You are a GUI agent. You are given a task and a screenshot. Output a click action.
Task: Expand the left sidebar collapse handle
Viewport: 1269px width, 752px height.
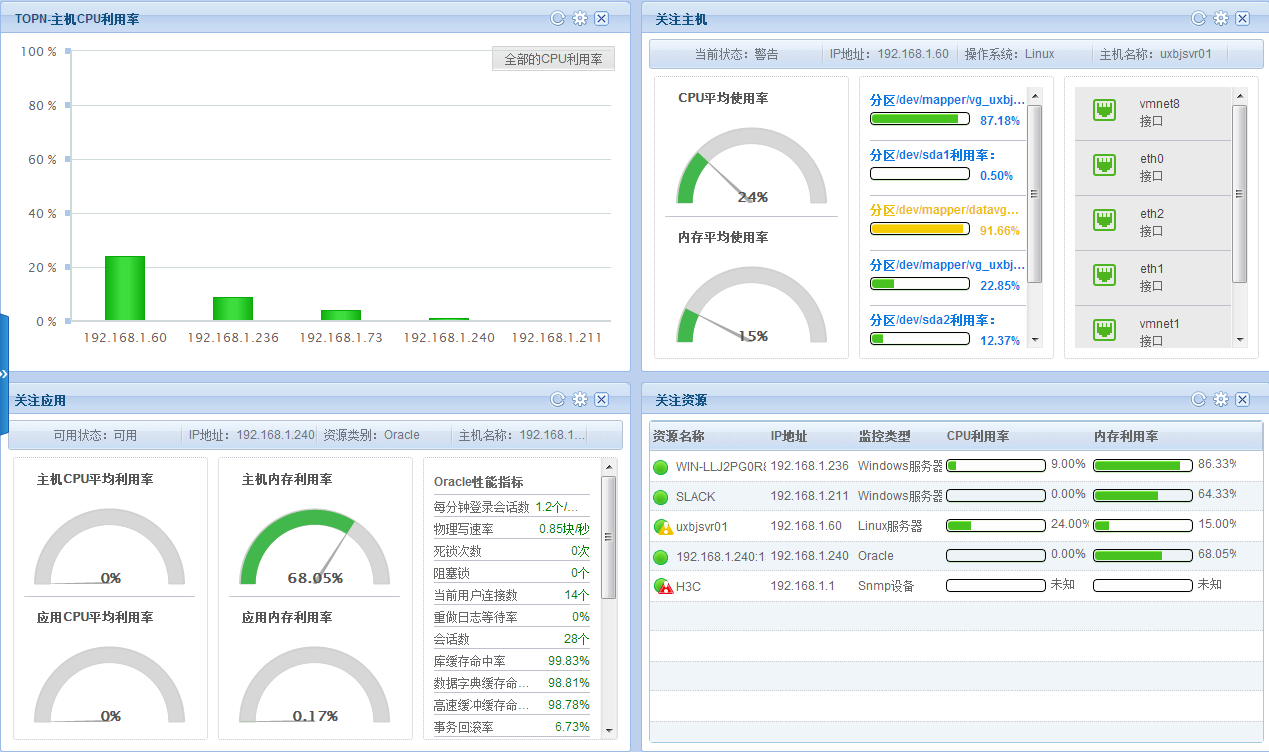click(4, 374)
